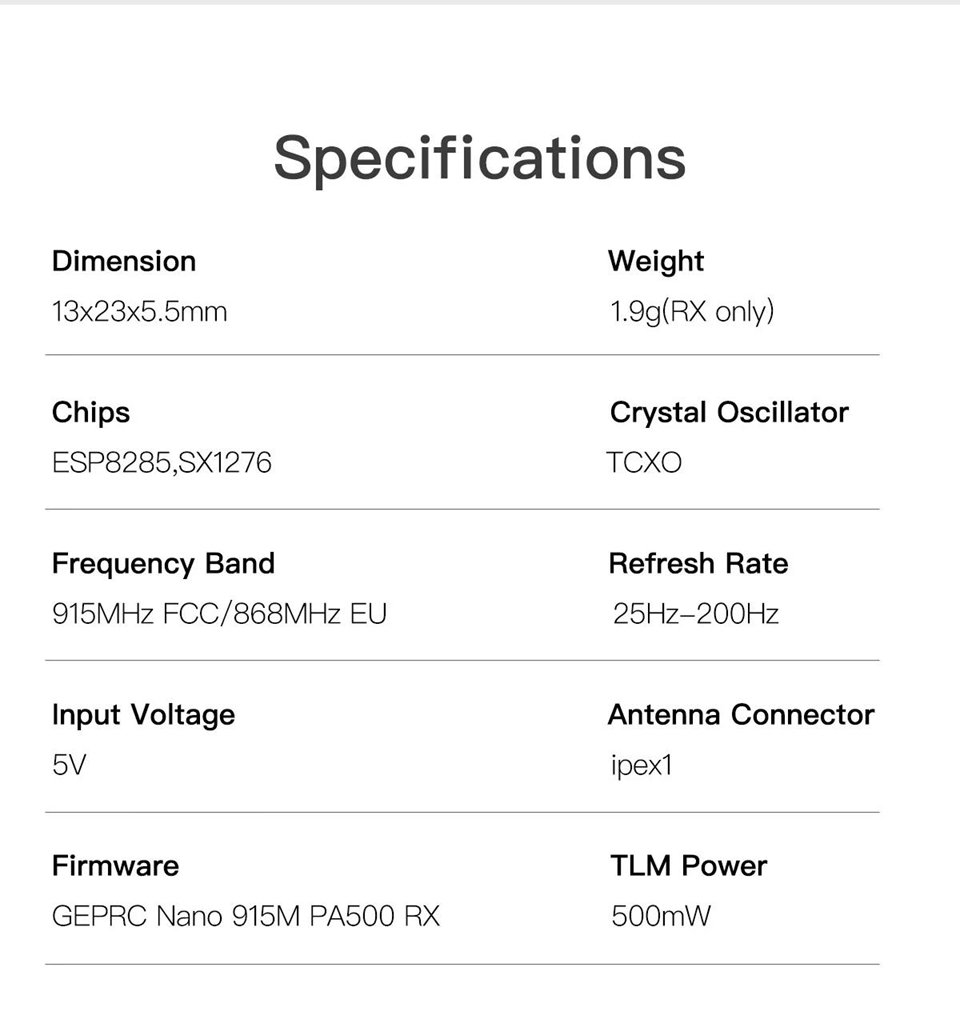Click the 1.9g(RX only) weight value

pos(692,312)
